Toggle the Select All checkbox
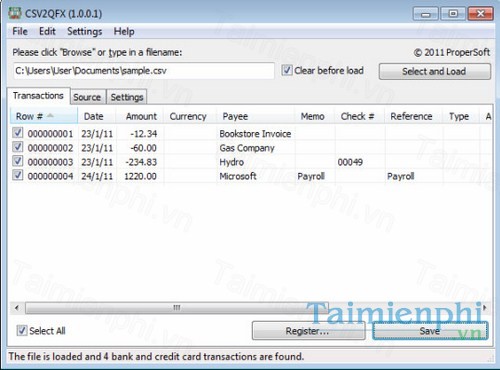 [22, 330]
